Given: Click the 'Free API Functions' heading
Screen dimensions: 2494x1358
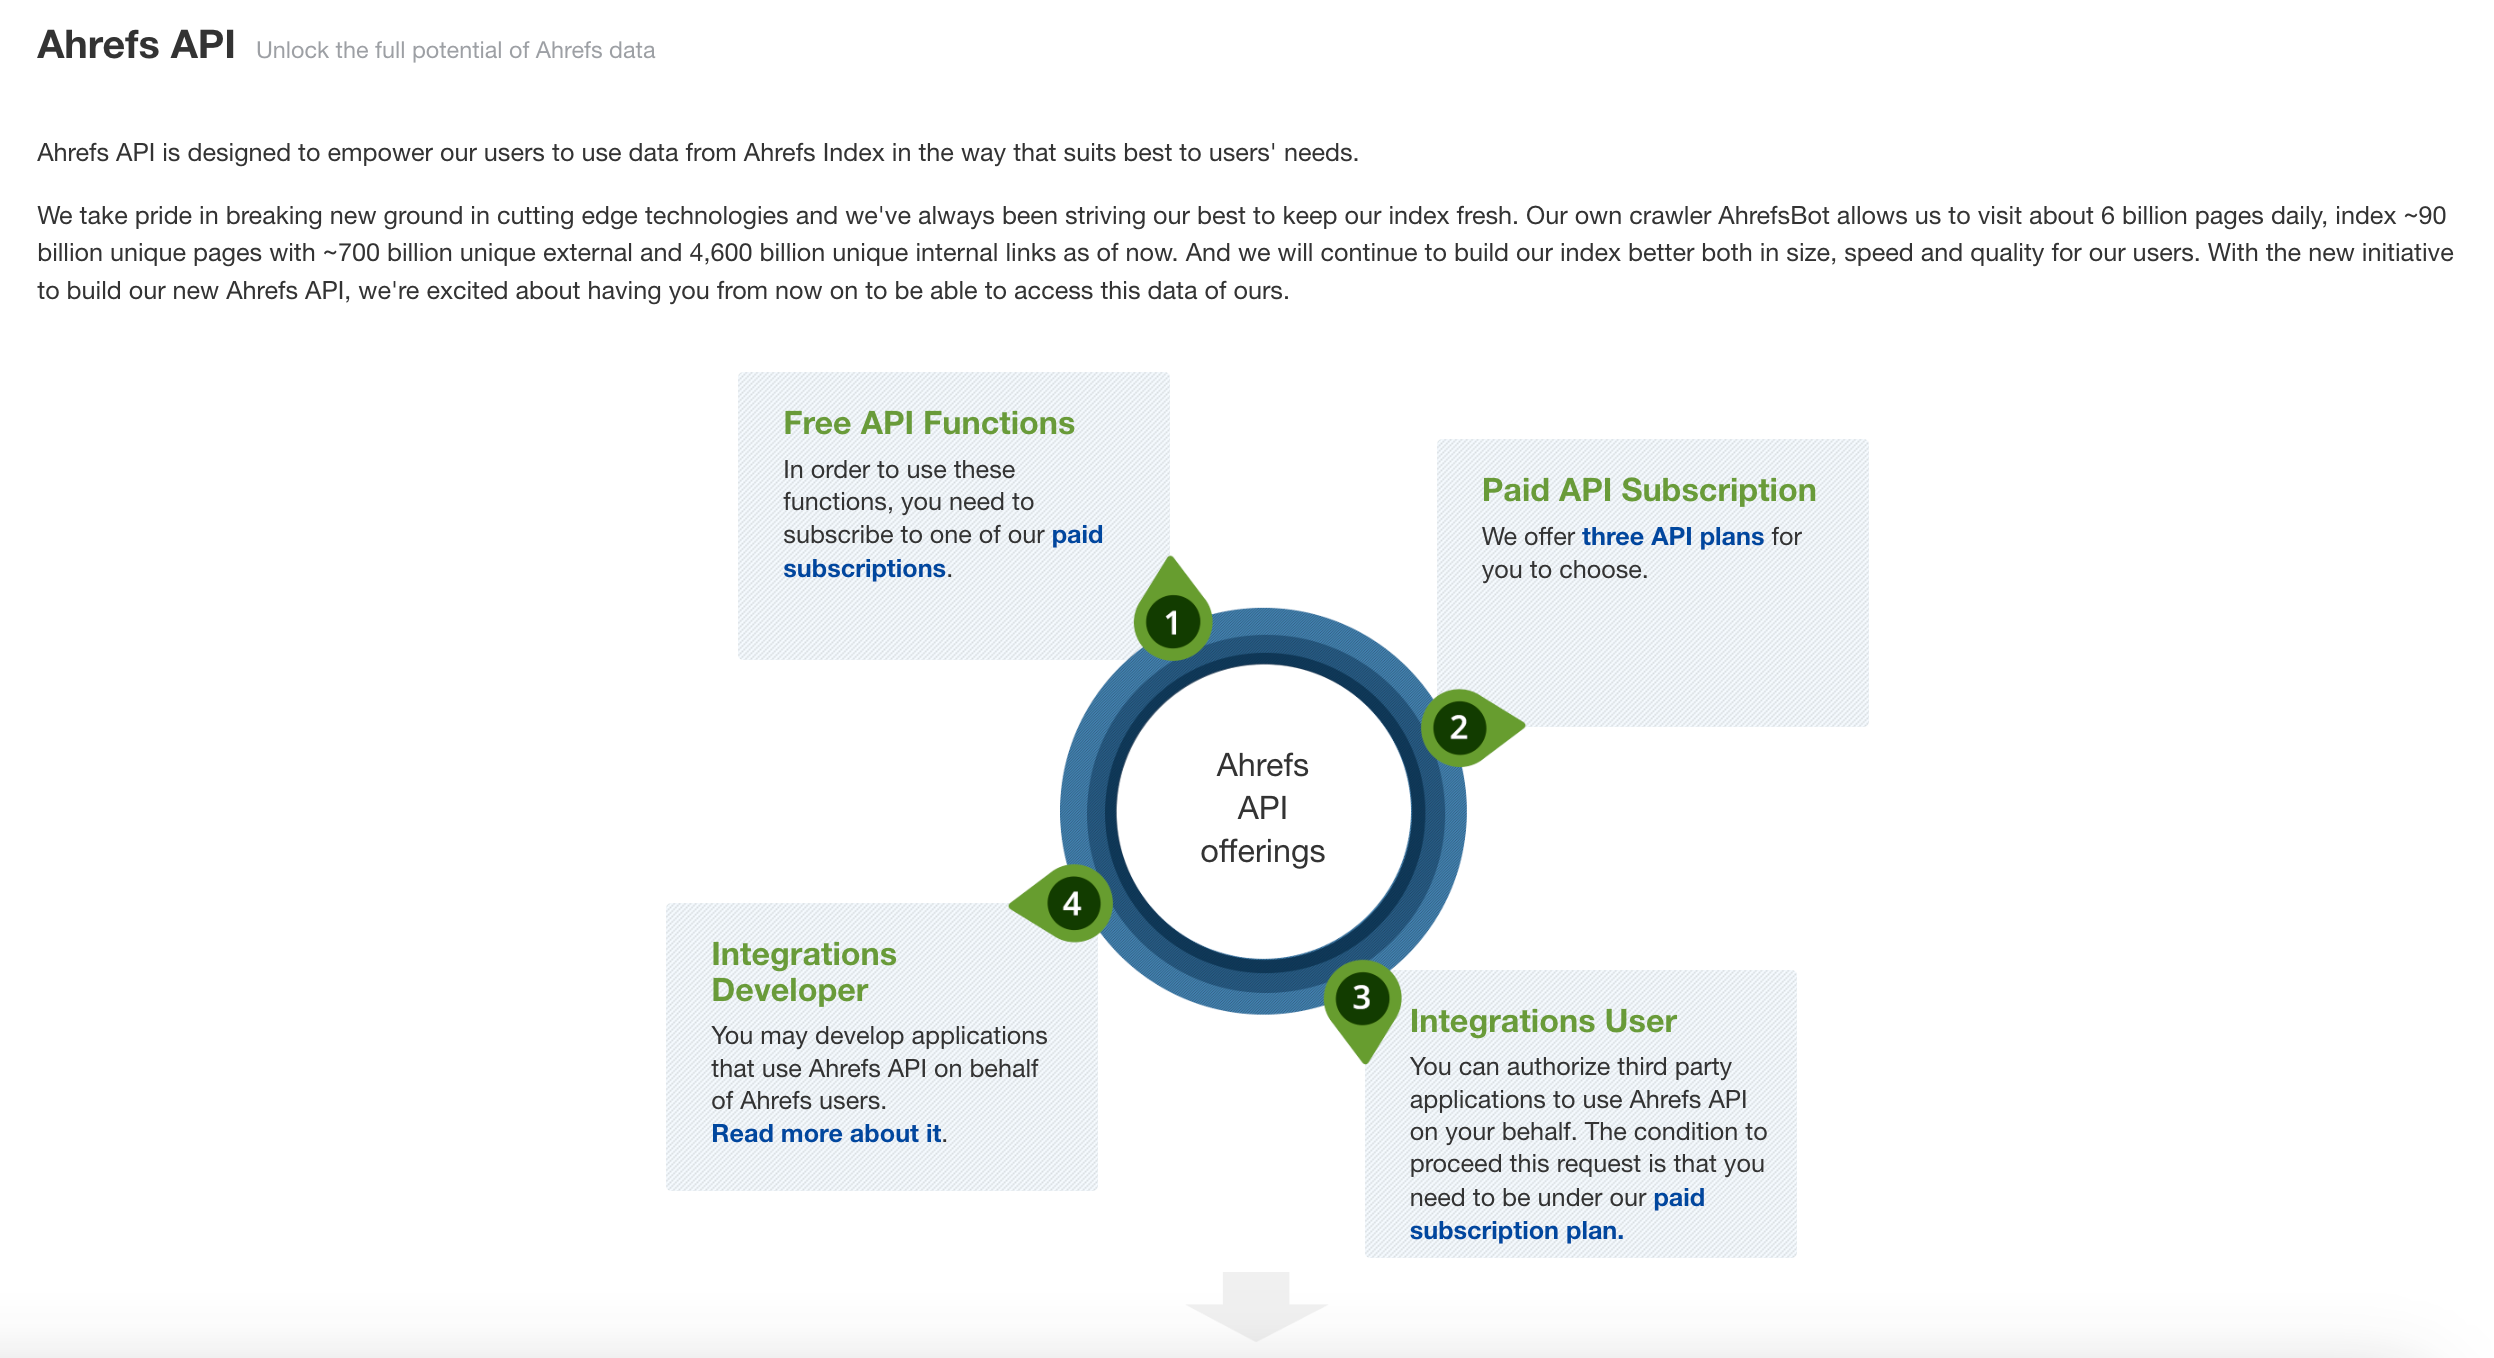Looking at the screenshot, I should [928, 423].
